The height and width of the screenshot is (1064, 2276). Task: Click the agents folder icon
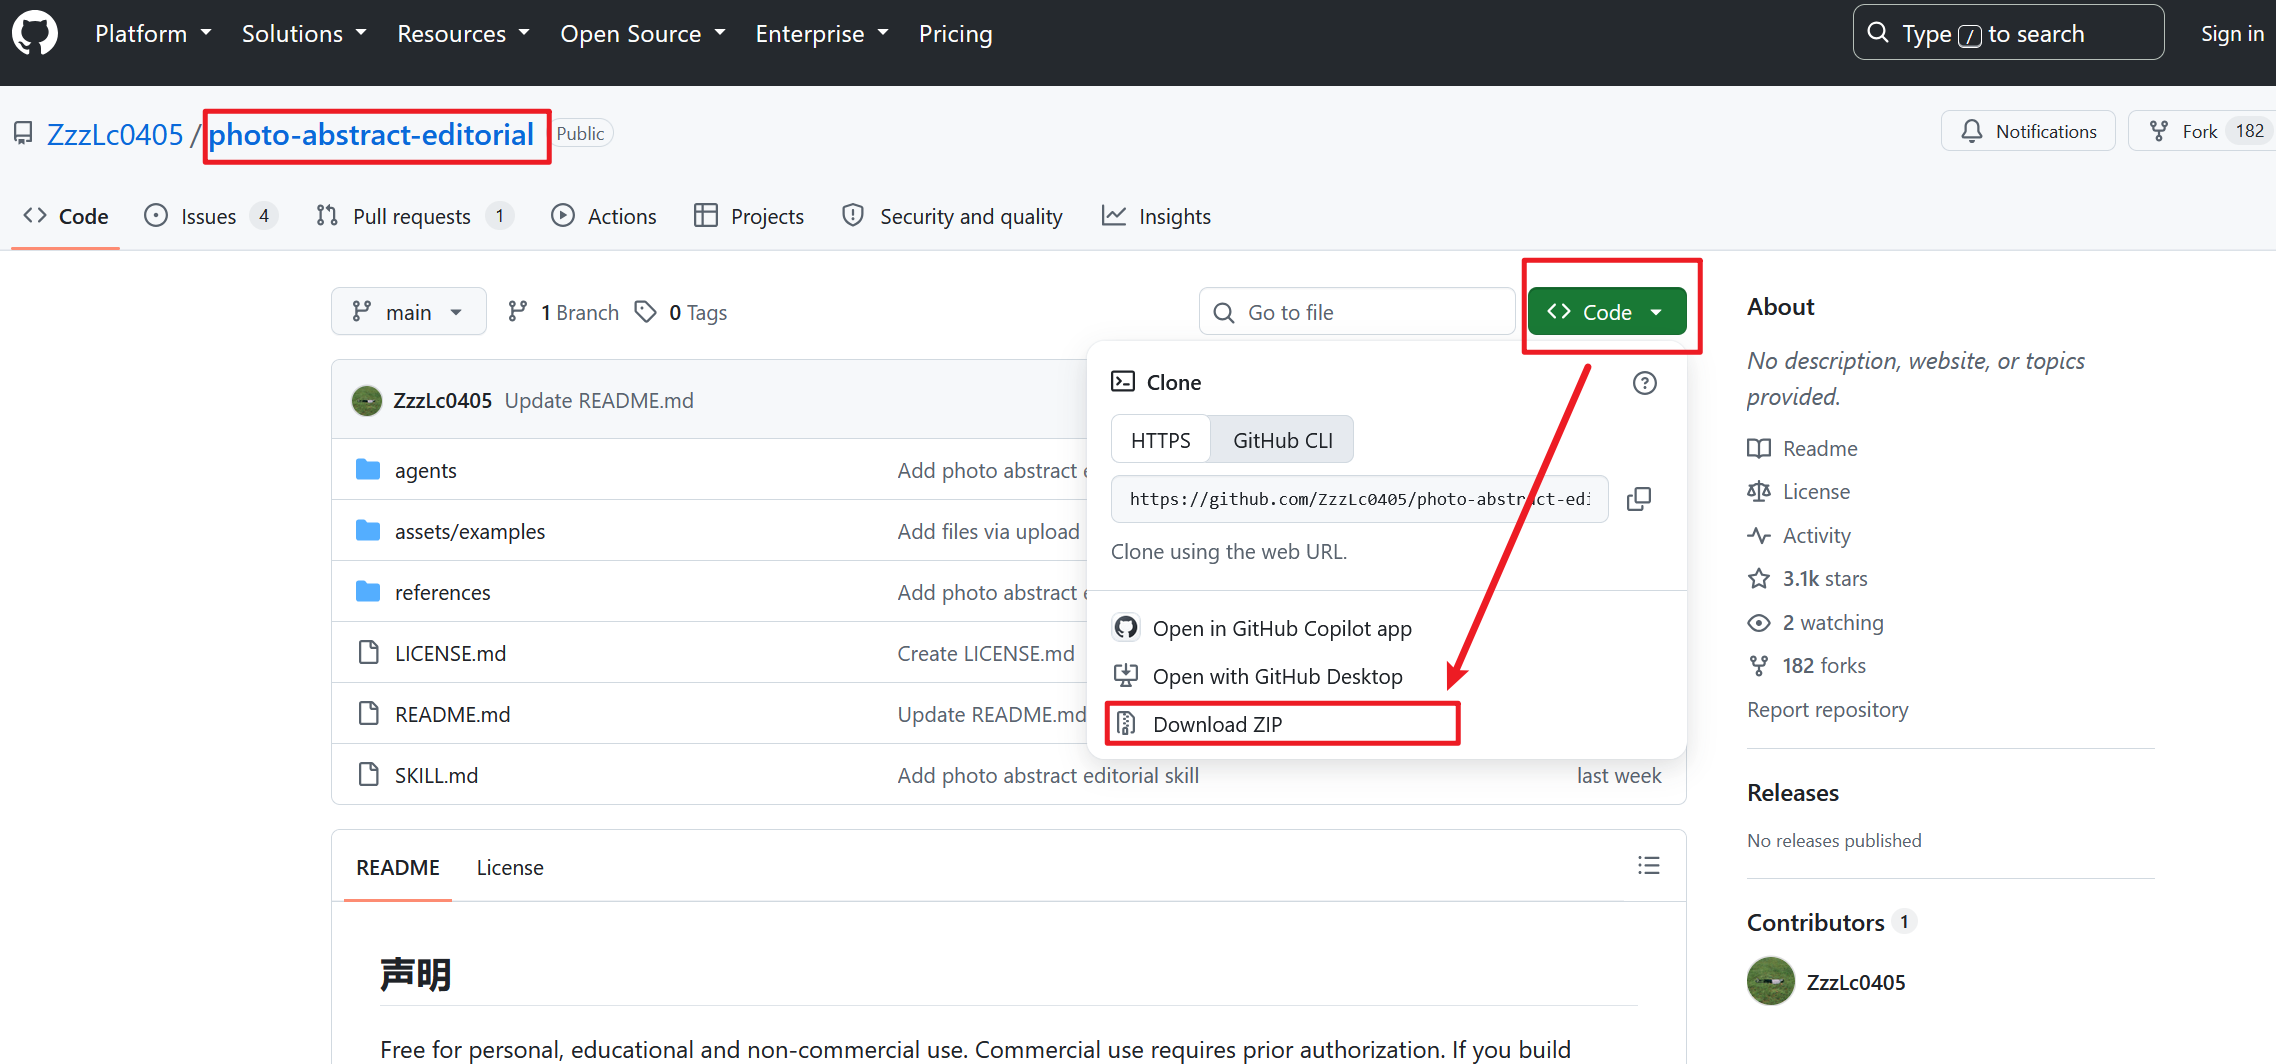(368, 470)
